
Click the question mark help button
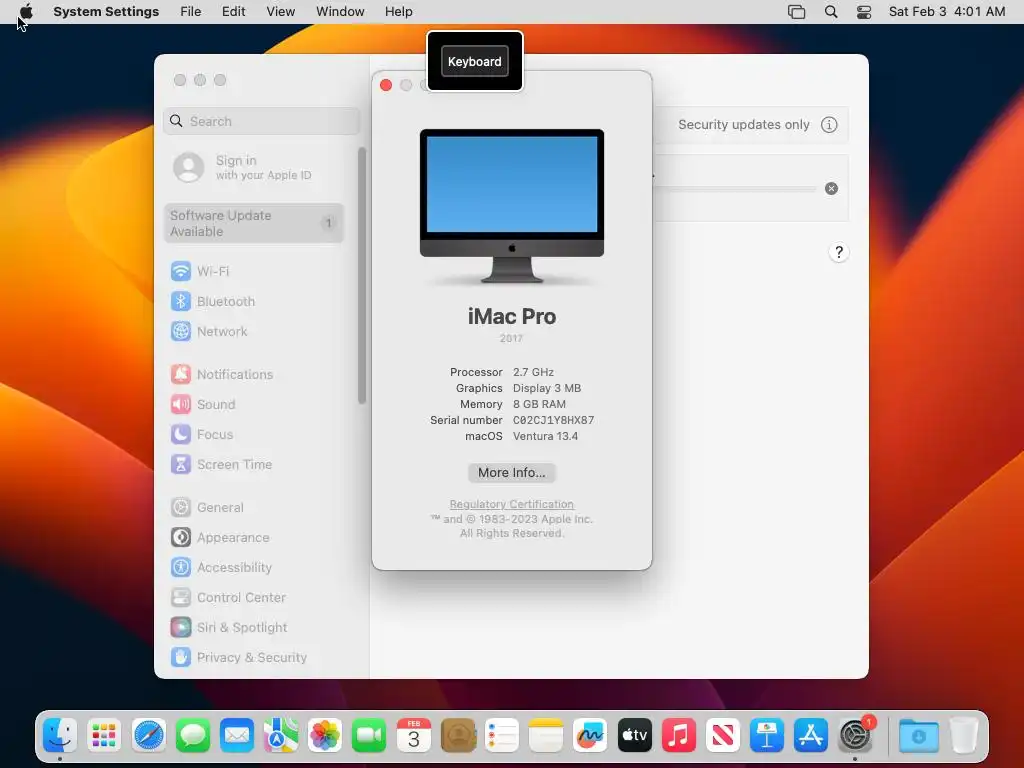click(839, 252)
